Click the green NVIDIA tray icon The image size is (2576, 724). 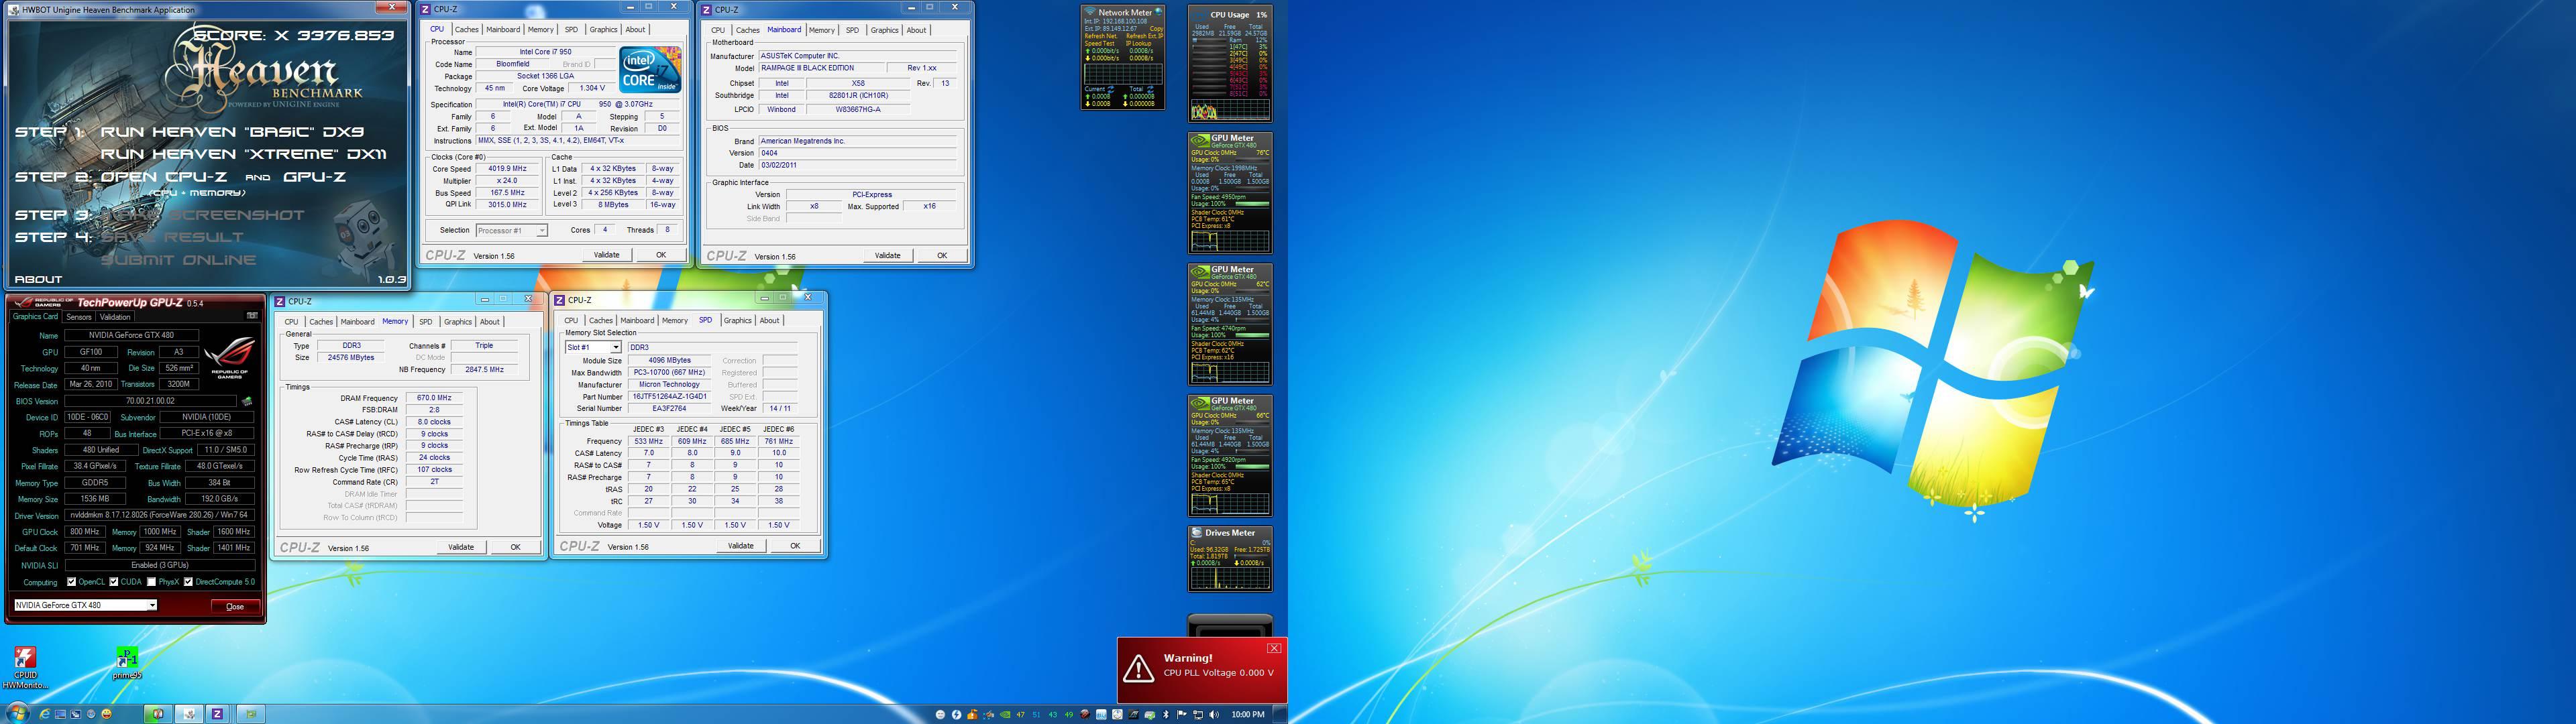click(1004, 714)
